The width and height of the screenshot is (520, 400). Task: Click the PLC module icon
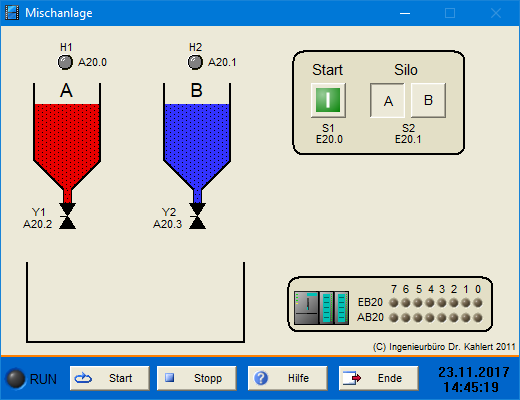click(322, 308)
